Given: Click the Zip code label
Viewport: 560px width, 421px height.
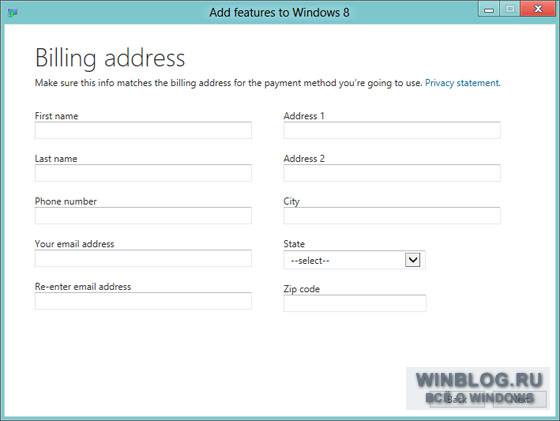Looking at the screenshot, I should pyautogui.click(x=301, y=289).
